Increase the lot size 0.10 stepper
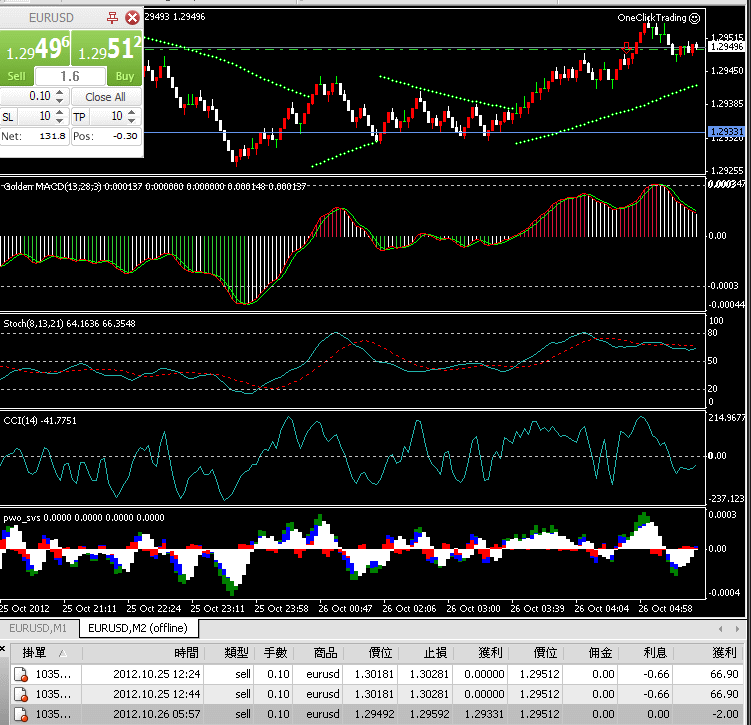 [x=59, y=92]
